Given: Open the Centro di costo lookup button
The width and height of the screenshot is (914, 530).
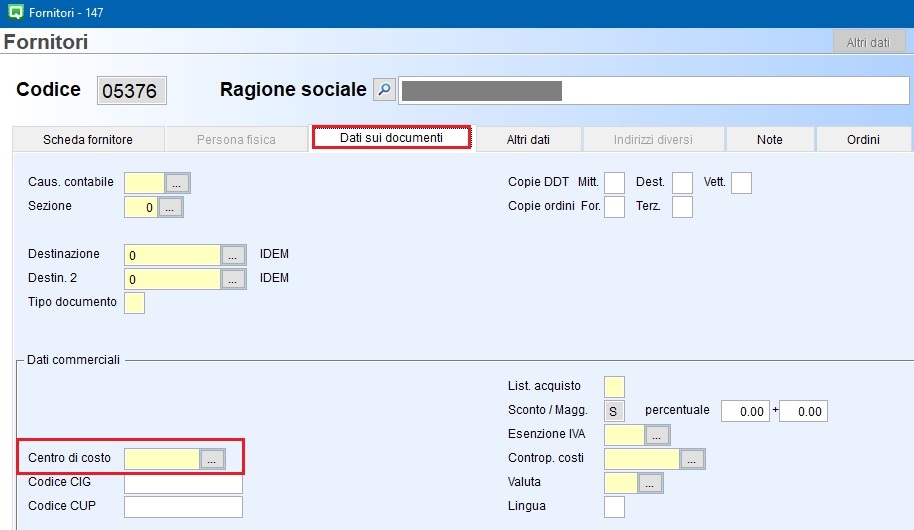Looking at the screenshot, I should tap(212, 459).
